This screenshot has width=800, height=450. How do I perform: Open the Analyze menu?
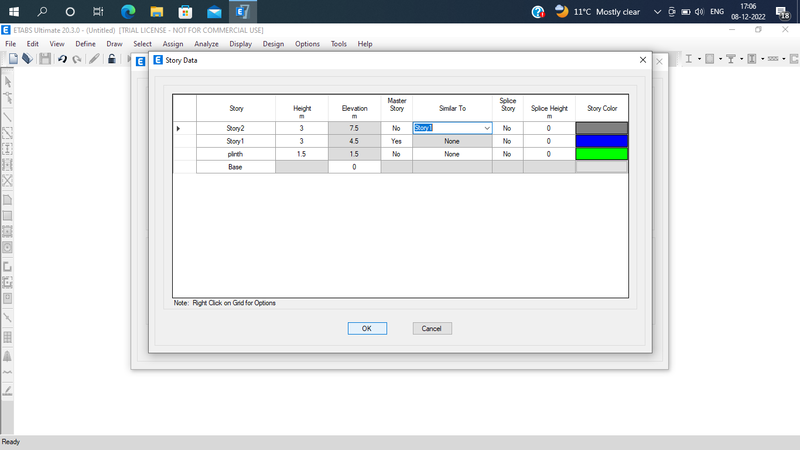pos(206,44)
